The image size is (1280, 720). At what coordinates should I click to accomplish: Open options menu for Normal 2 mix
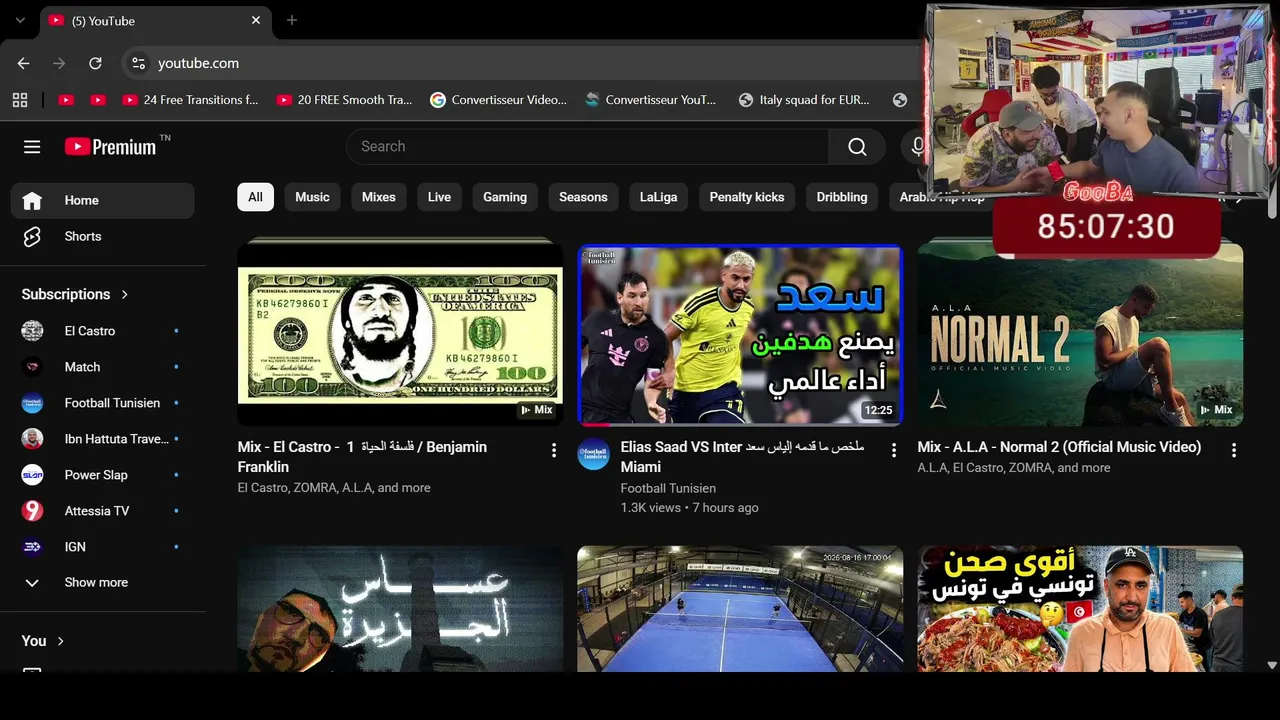point(1234,451)
